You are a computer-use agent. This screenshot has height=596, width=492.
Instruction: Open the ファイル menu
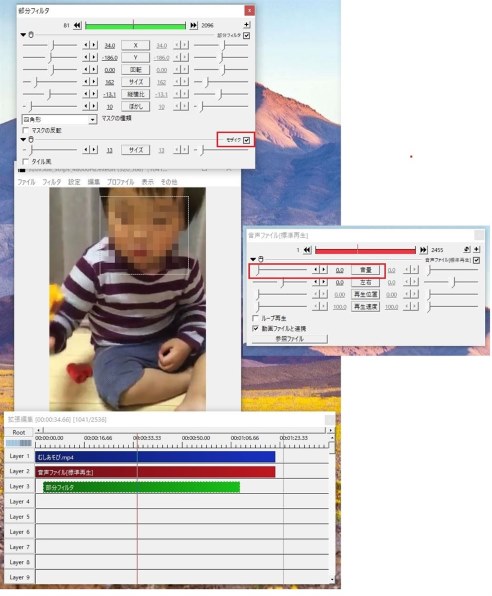26,182
